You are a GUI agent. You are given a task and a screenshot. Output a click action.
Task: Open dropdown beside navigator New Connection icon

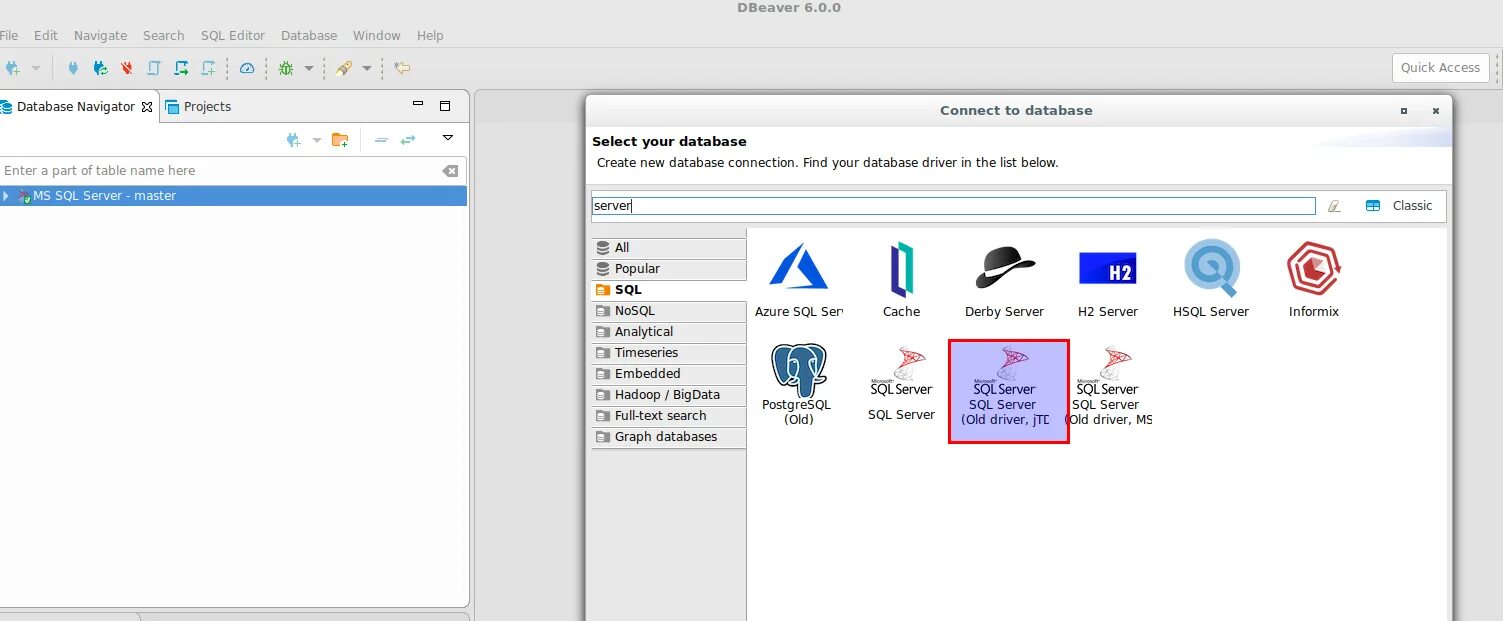tap(317, 140)
